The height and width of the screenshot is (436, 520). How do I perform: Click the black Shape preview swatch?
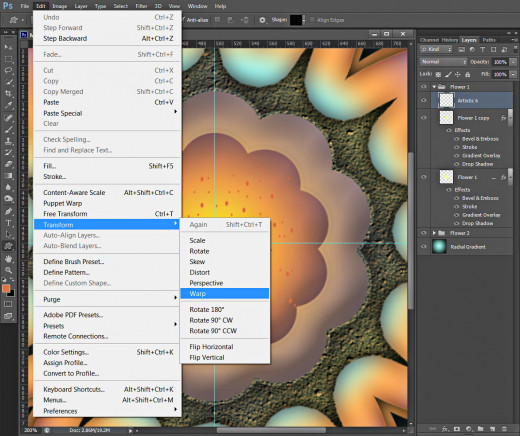(296, 20)
